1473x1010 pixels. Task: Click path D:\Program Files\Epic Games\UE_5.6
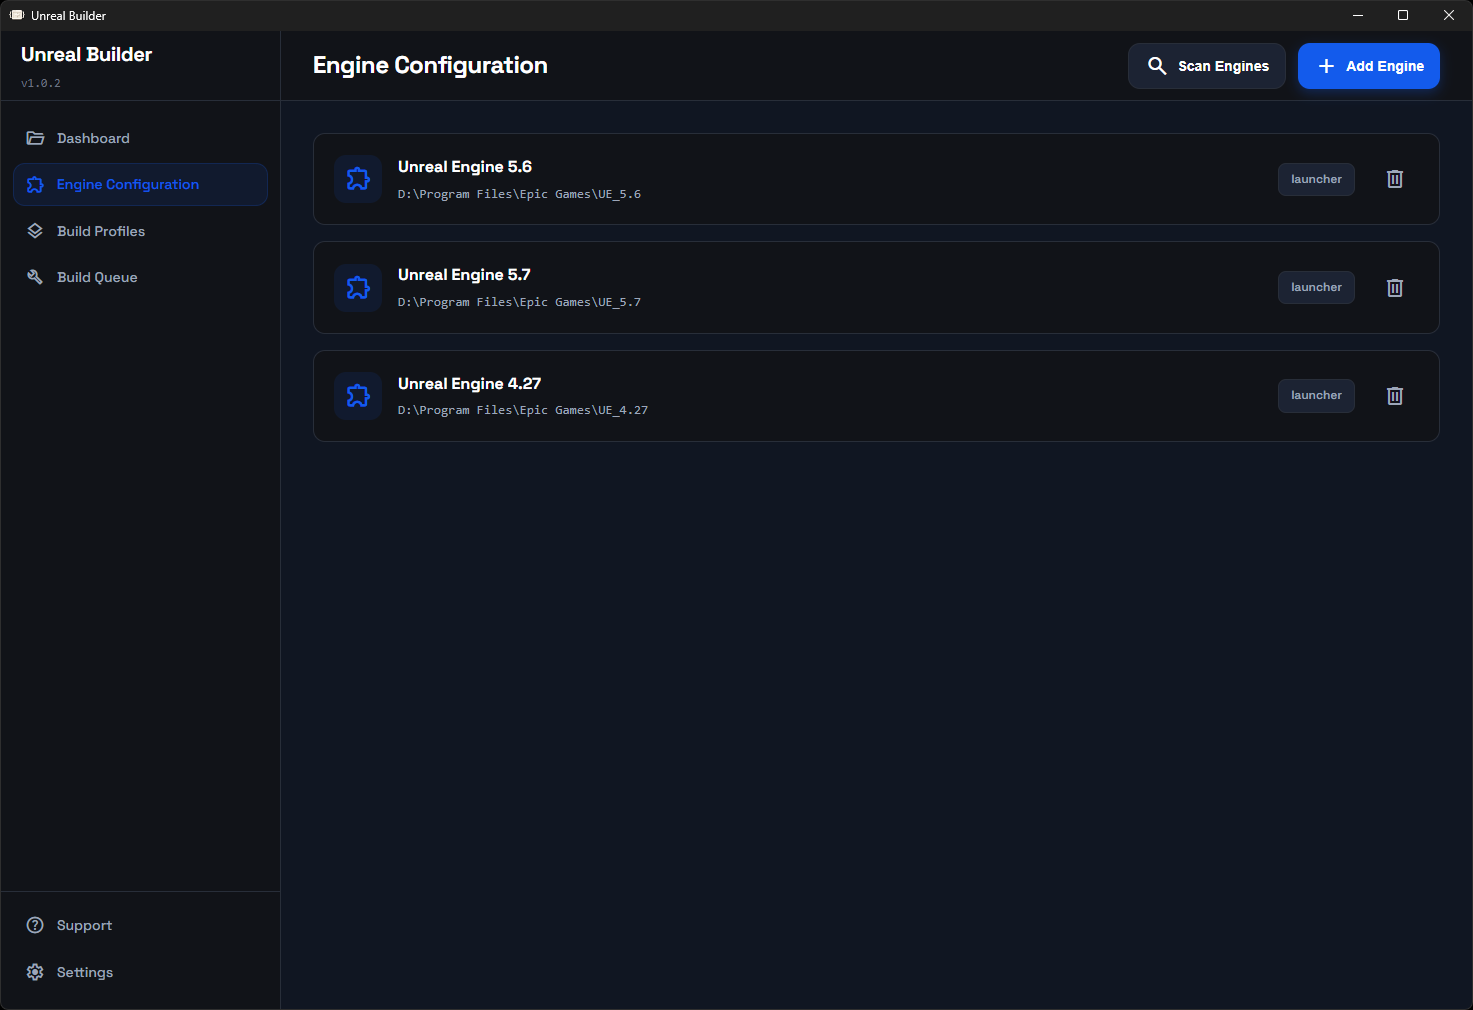tap(519, 194)
